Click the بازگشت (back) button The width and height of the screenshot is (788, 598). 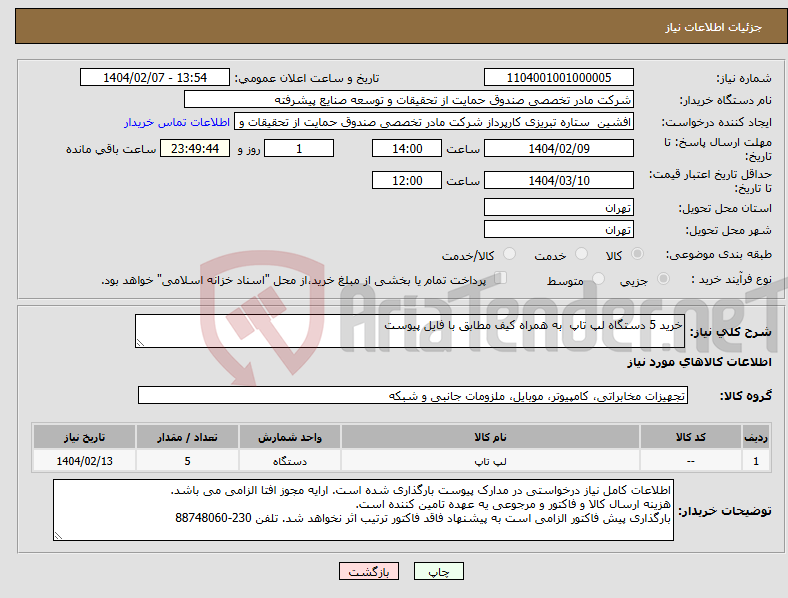click(369, 571)
